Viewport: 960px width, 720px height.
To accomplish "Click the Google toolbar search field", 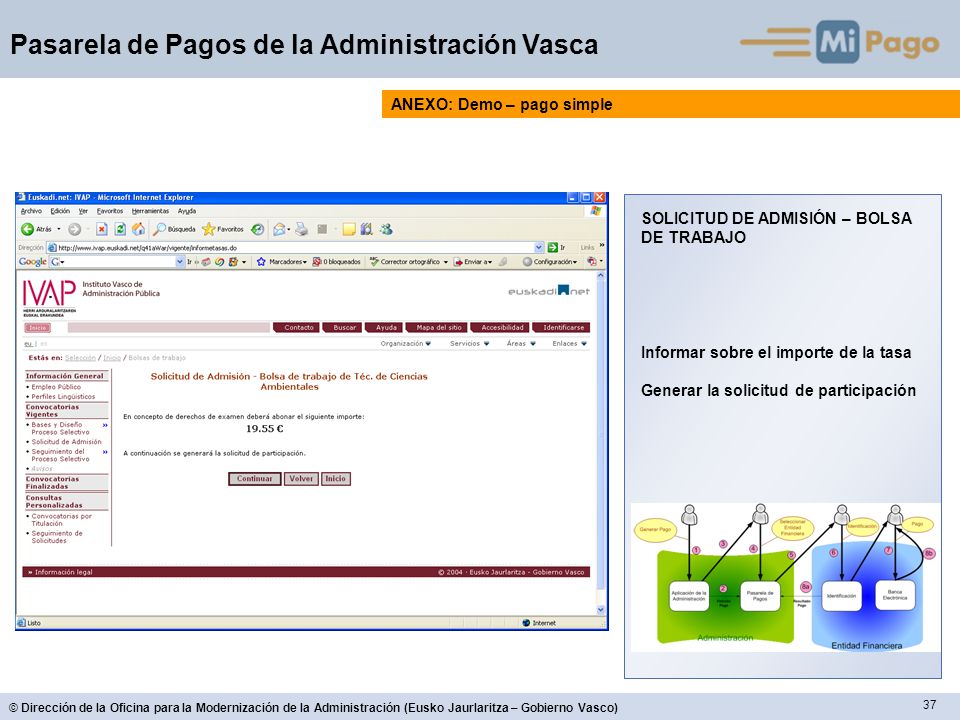I will (x=118, y=261).
